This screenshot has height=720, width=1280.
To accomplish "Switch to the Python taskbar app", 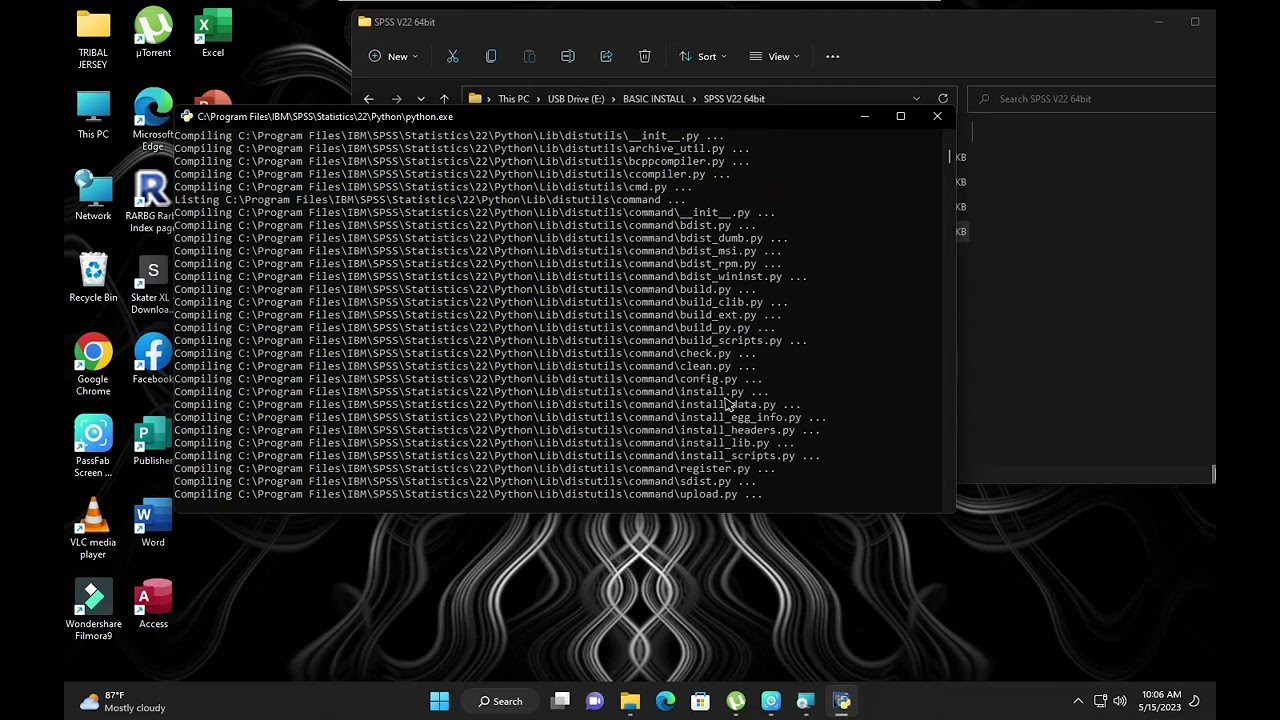I will 842,701.
